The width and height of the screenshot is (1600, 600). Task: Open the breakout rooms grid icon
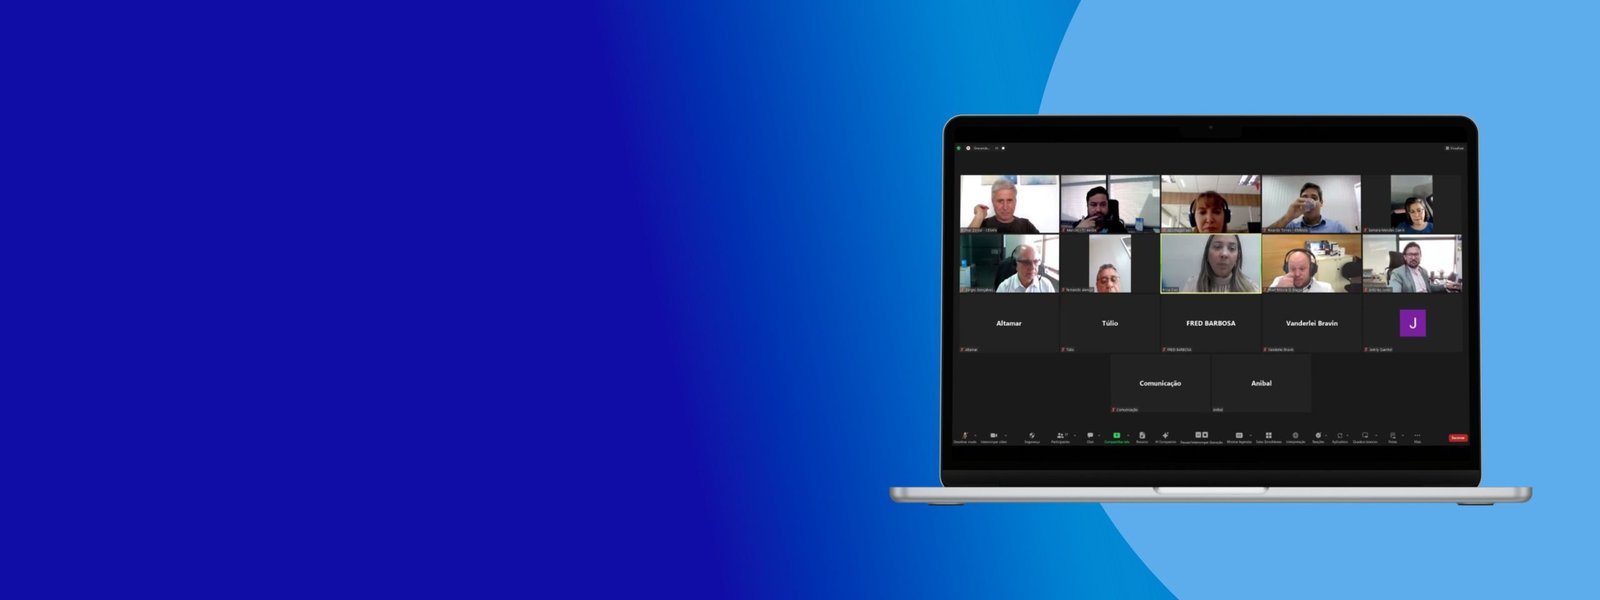[1268, 436]
